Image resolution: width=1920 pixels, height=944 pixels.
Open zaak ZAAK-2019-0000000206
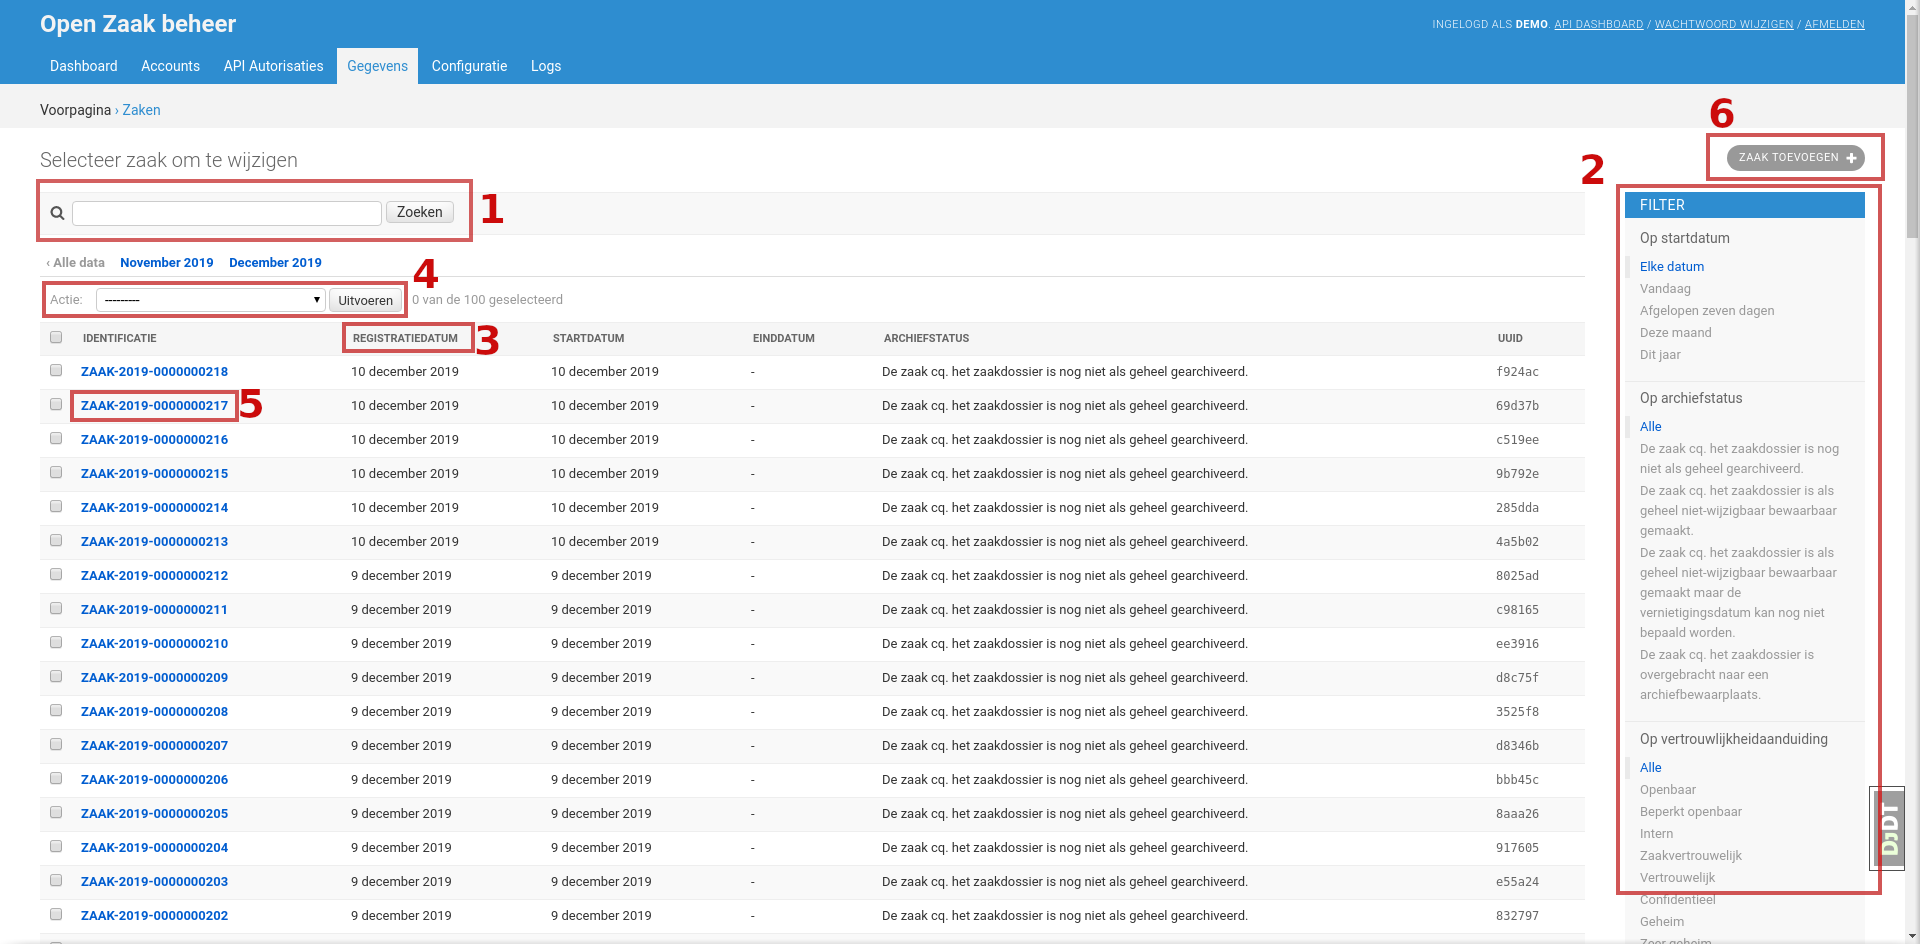[x=154, y=779]
